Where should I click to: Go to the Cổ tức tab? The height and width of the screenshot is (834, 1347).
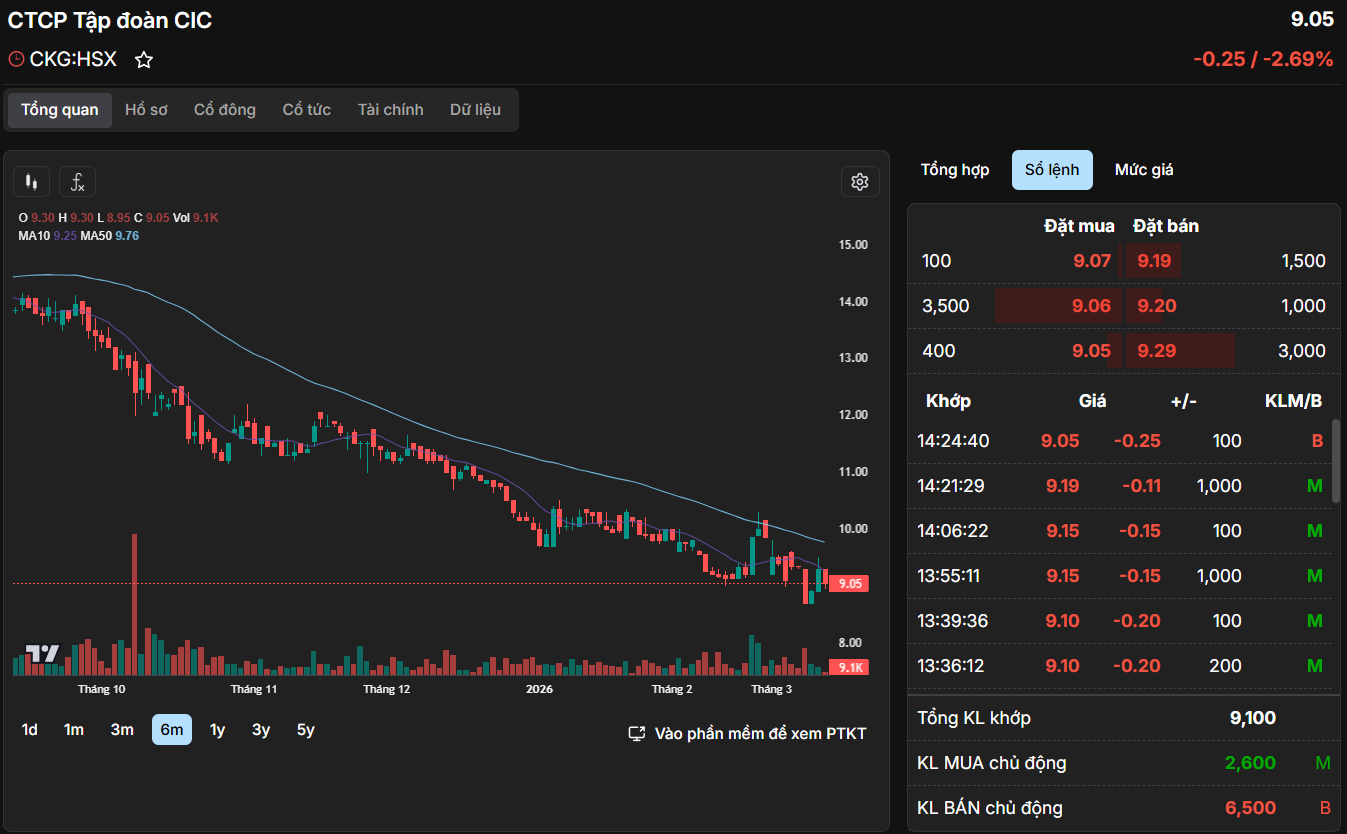click(306, 110)
